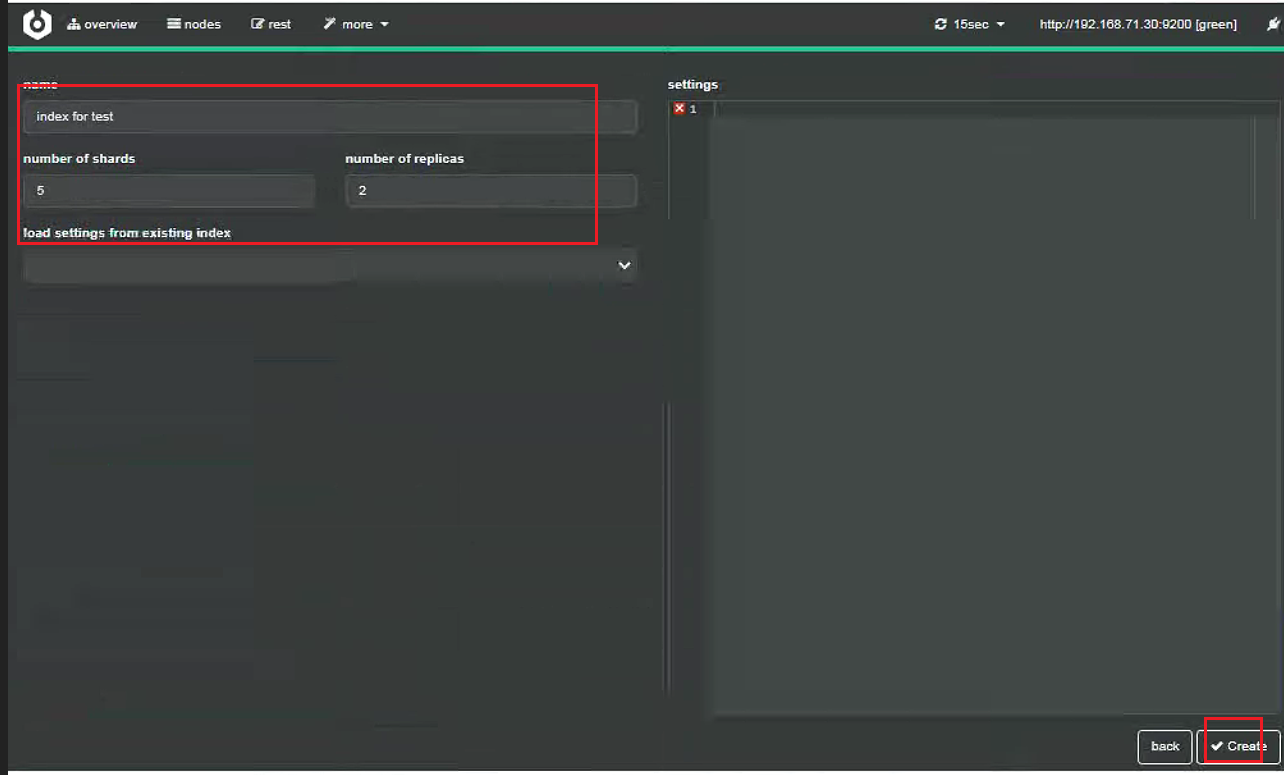Screen dimensions: 1284x775
Task: Open the rest client tab
Action: [x=271, y=24]
